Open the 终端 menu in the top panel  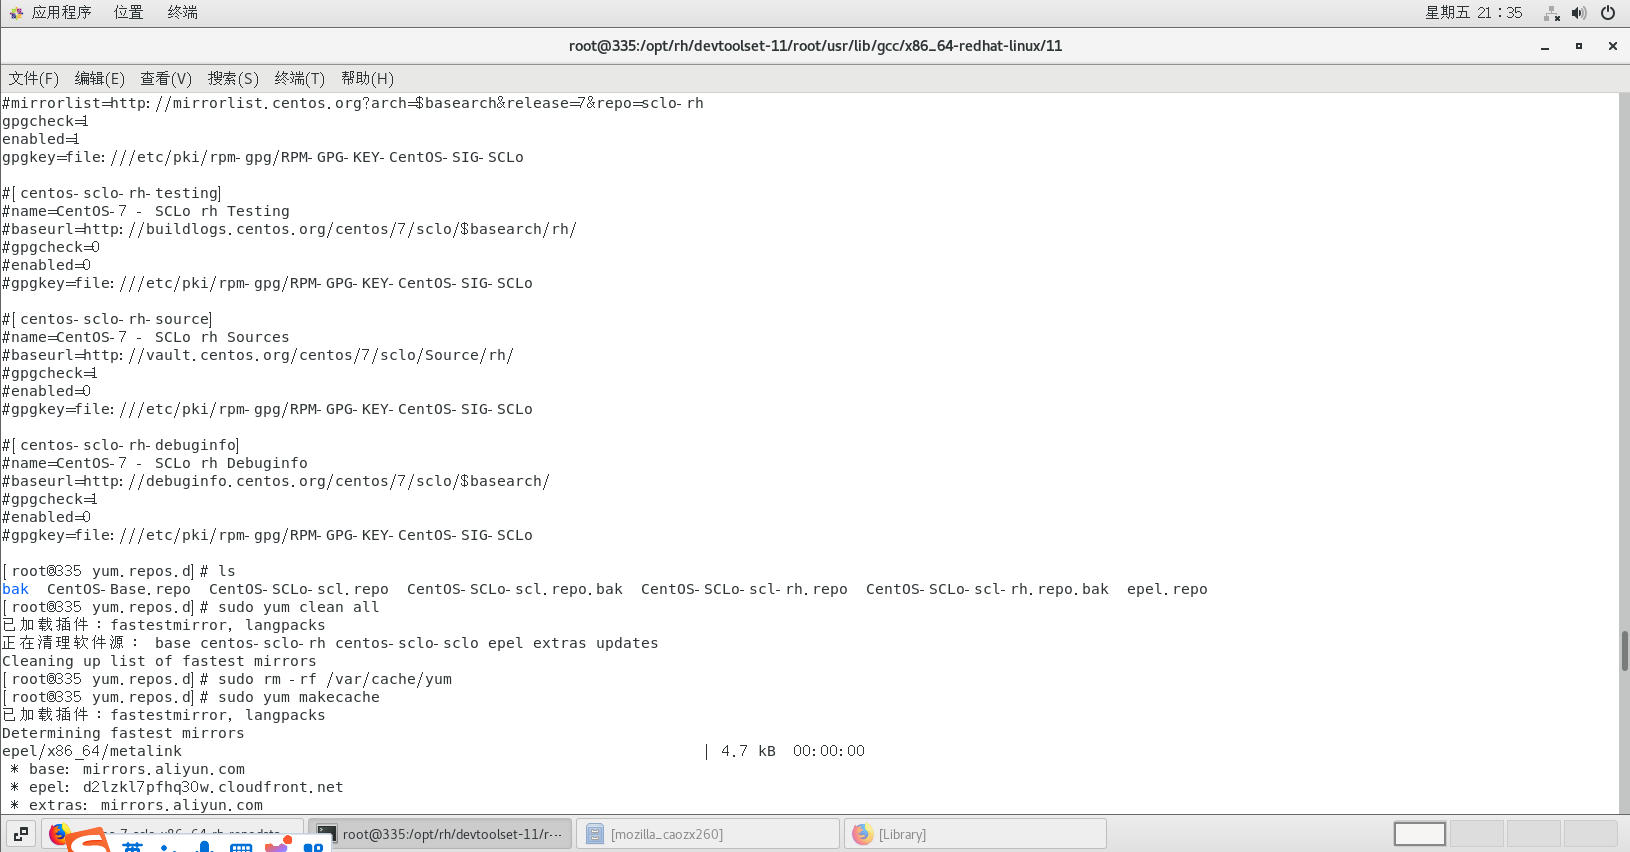(182, 13)
